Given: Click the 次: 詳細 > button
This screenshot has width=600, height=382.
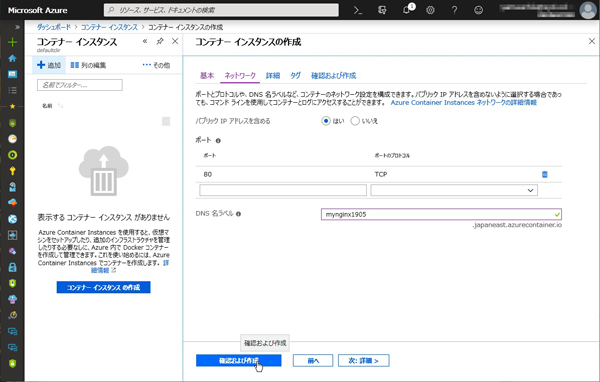Looking at the screenshot, I should tap(364, 361).
